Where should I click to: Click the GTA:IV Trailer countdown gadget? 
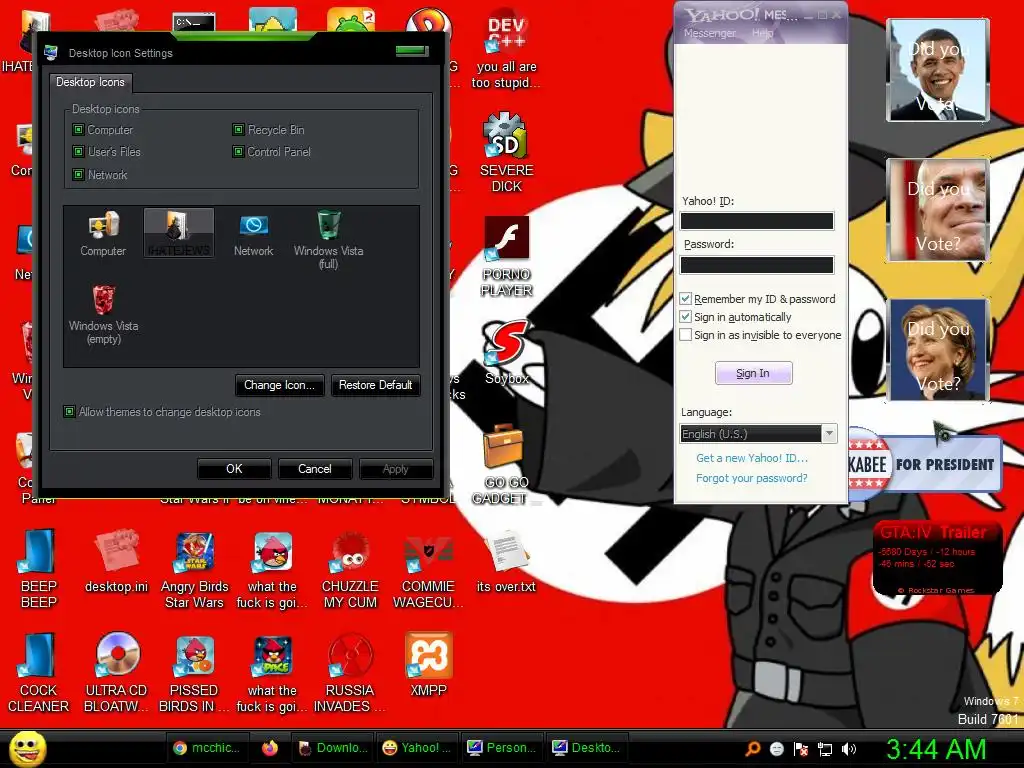937,558
